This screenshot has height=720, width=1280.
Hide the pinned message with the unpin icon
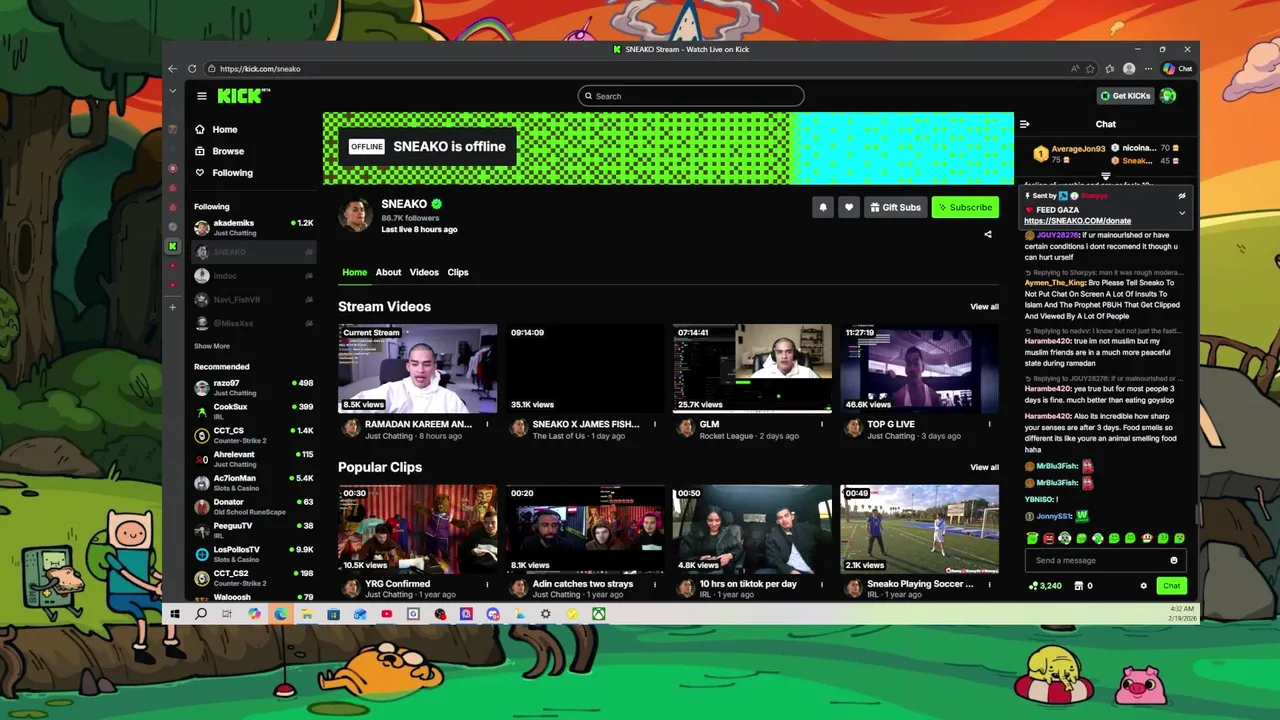pos(1181,196)
